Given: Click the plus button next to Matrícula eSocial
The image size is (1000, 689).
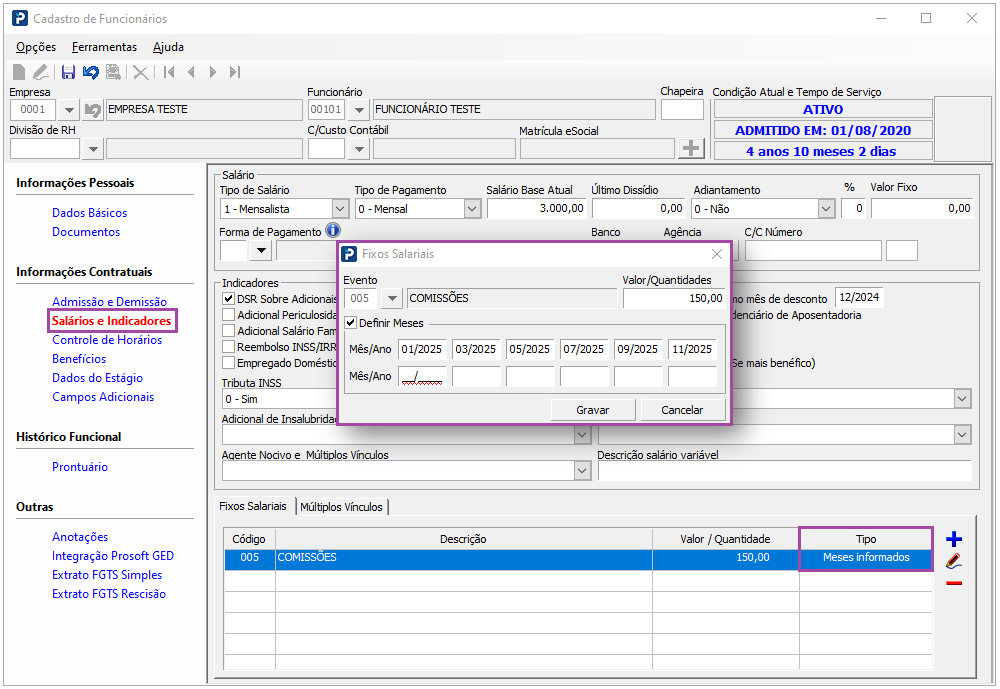Looking at the screenshot, I should [691, 148].
